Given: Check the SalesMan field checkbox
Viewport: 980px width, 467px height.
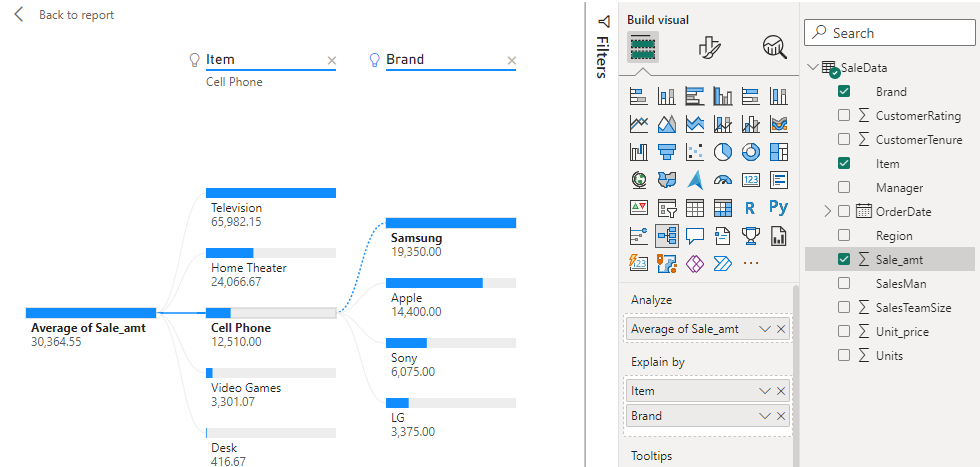Looking at the screenshot, I should click(844, 283).
